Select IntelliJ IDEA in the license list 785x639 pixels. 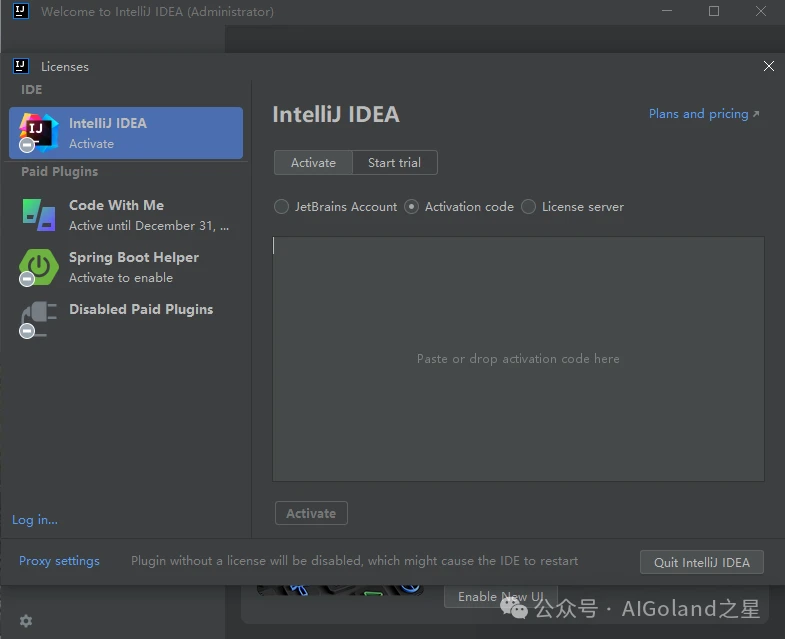point(126,133)
